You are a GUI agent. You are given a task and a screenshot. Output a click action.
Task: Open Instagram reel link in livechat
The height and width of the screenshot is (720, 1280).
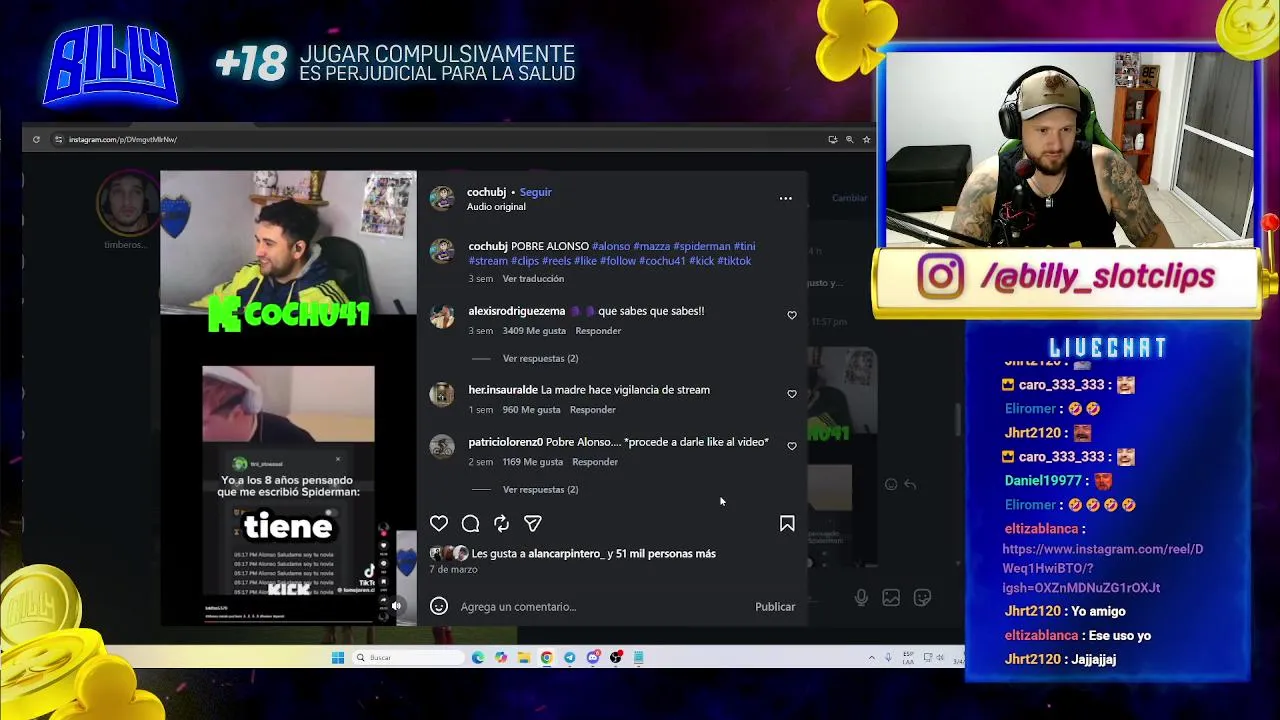pos(1102,568)
